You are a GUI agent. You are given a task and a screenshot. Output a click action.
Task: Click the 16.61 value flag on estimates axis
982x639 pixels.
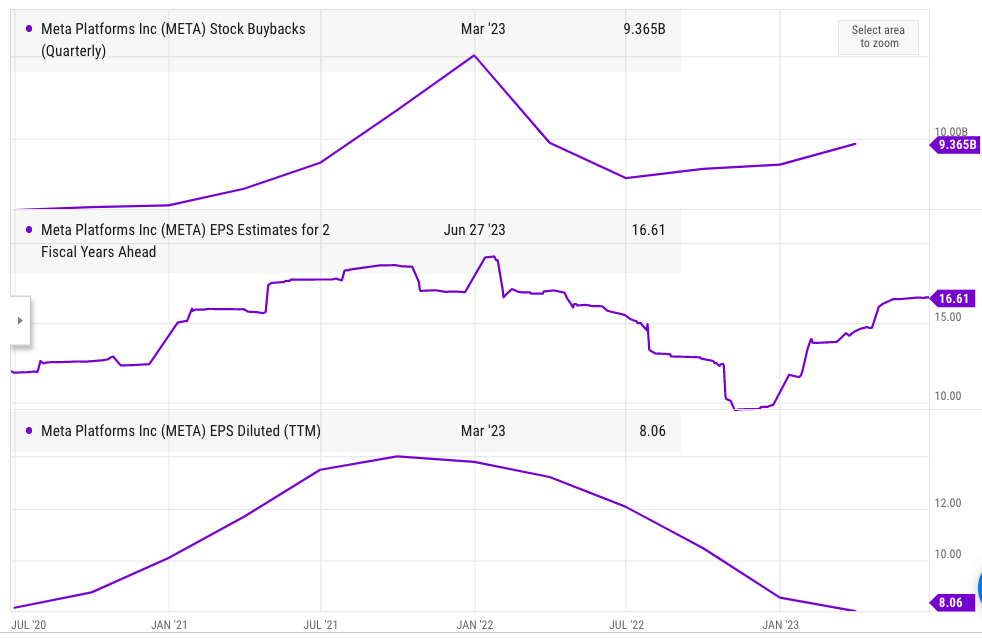[953, 299]
